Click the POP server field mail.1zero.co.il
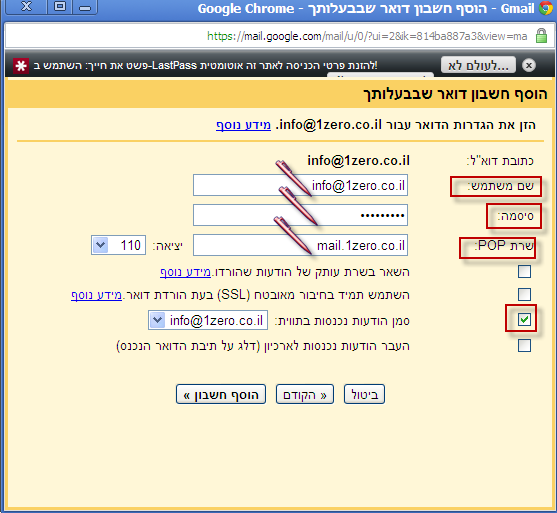The image size is (557, 513). (x=300, y=245)
